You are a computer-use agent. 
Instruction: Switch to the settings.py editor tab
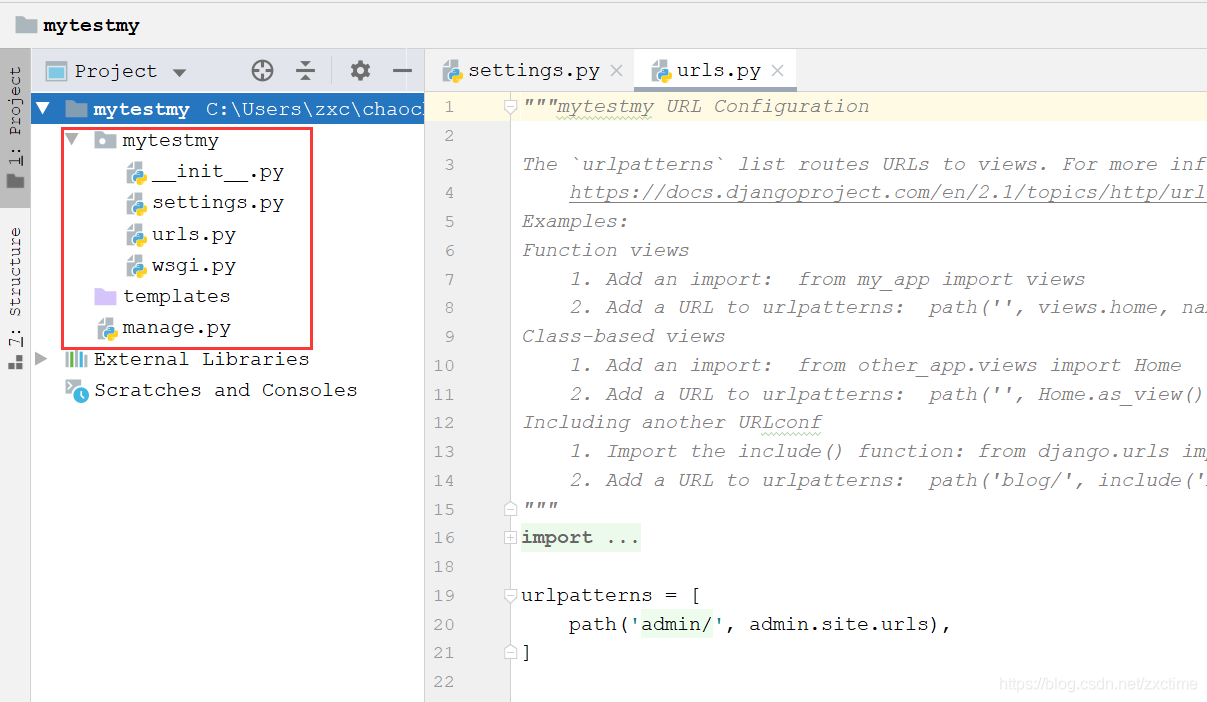coord(533,71)
